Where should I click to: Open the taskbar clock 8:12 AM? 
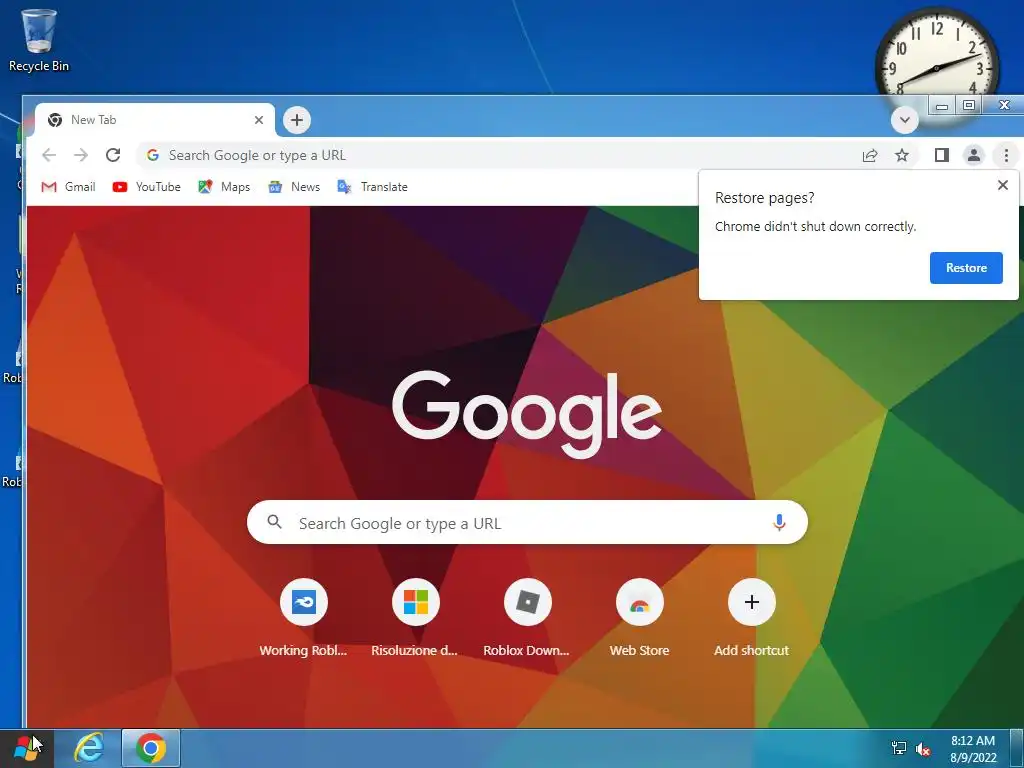(x=973, y=749)
